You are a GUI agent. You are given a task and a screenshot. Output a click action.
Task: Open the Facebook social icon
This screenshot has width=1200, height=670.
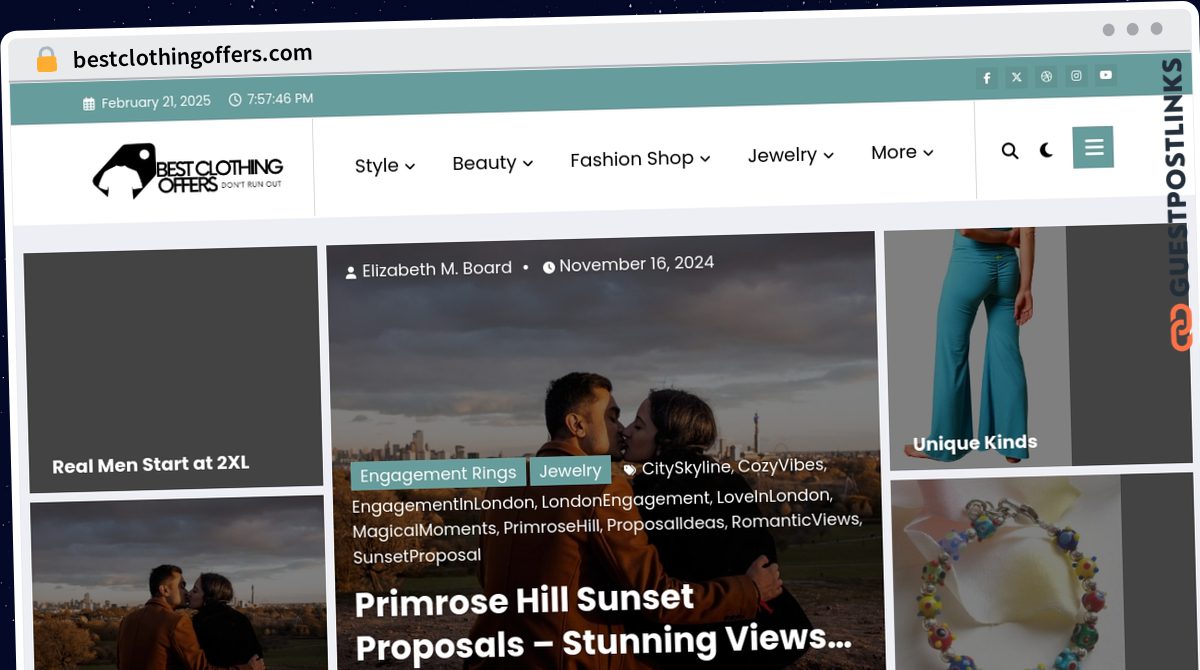point(986,78)
